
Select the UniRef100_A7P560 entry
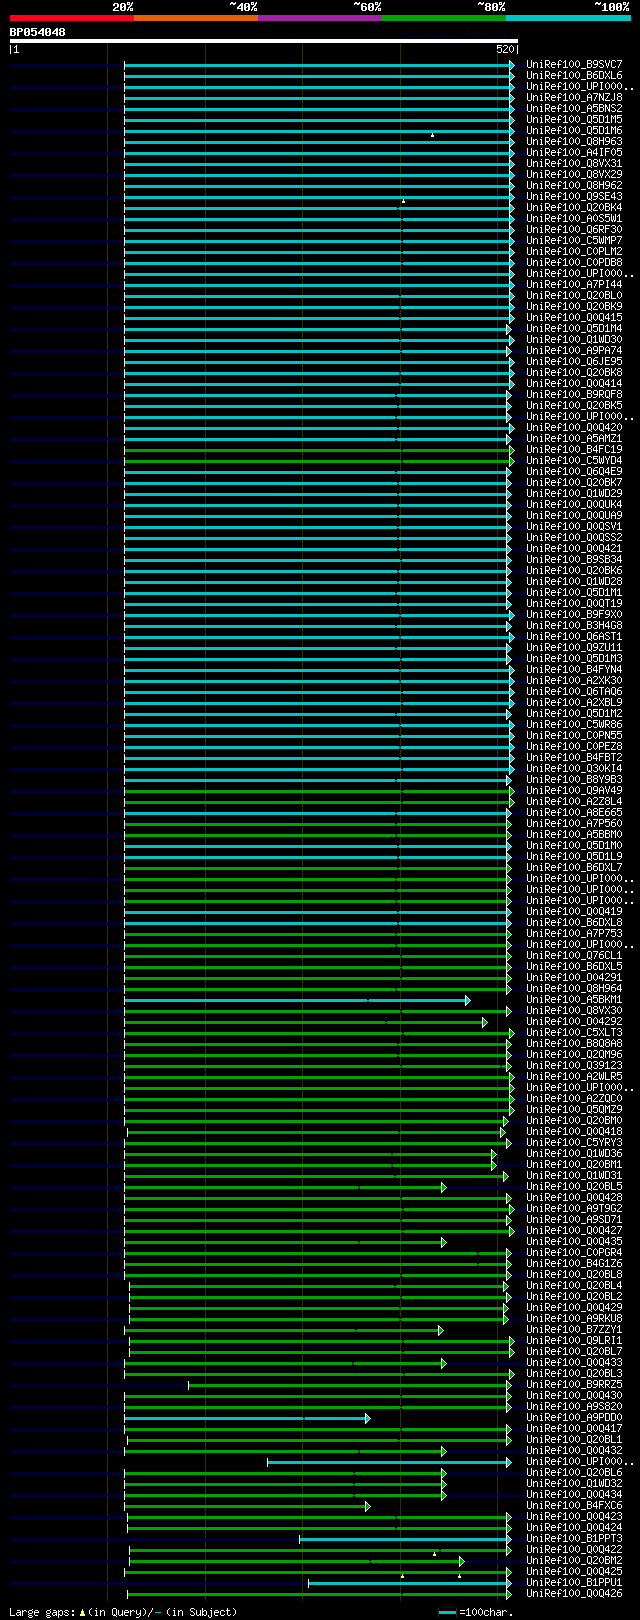pos(574,823)
